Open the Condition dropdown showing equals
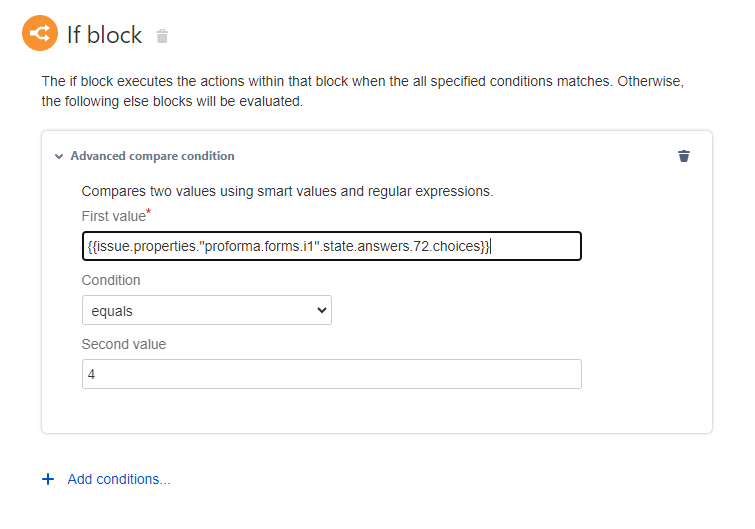 coord(206,310)
